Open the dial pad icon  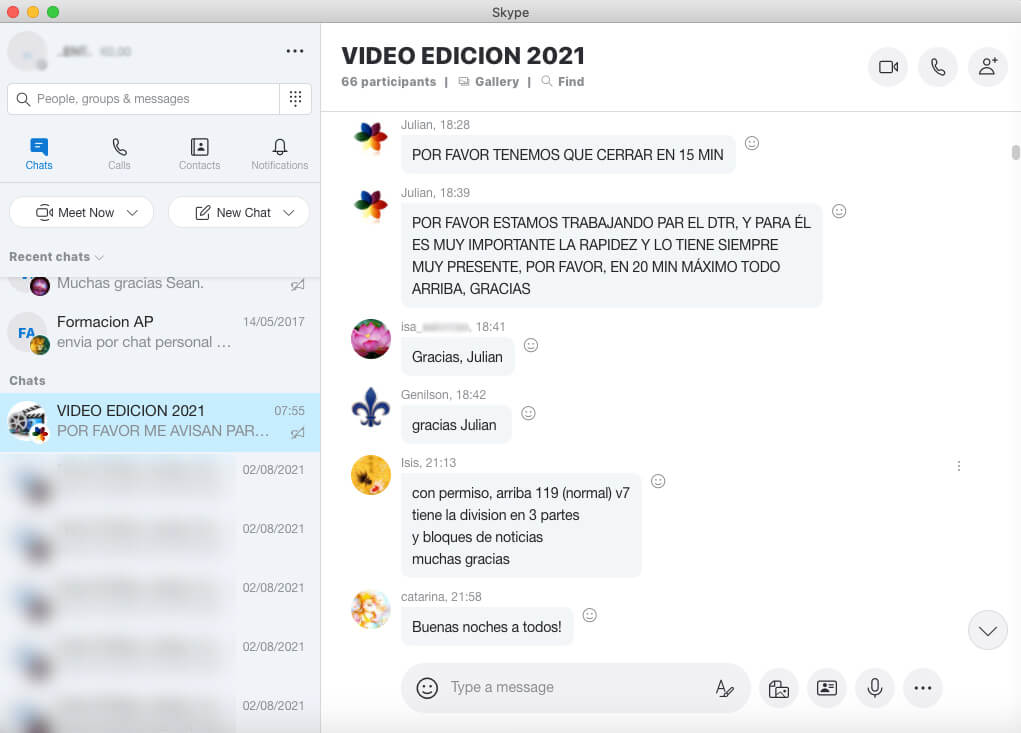[x=295, y=99]
